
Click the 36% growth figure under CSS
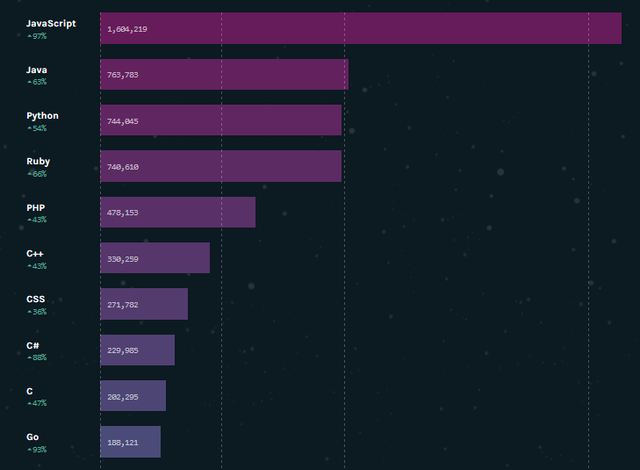[x=37, y=312]
